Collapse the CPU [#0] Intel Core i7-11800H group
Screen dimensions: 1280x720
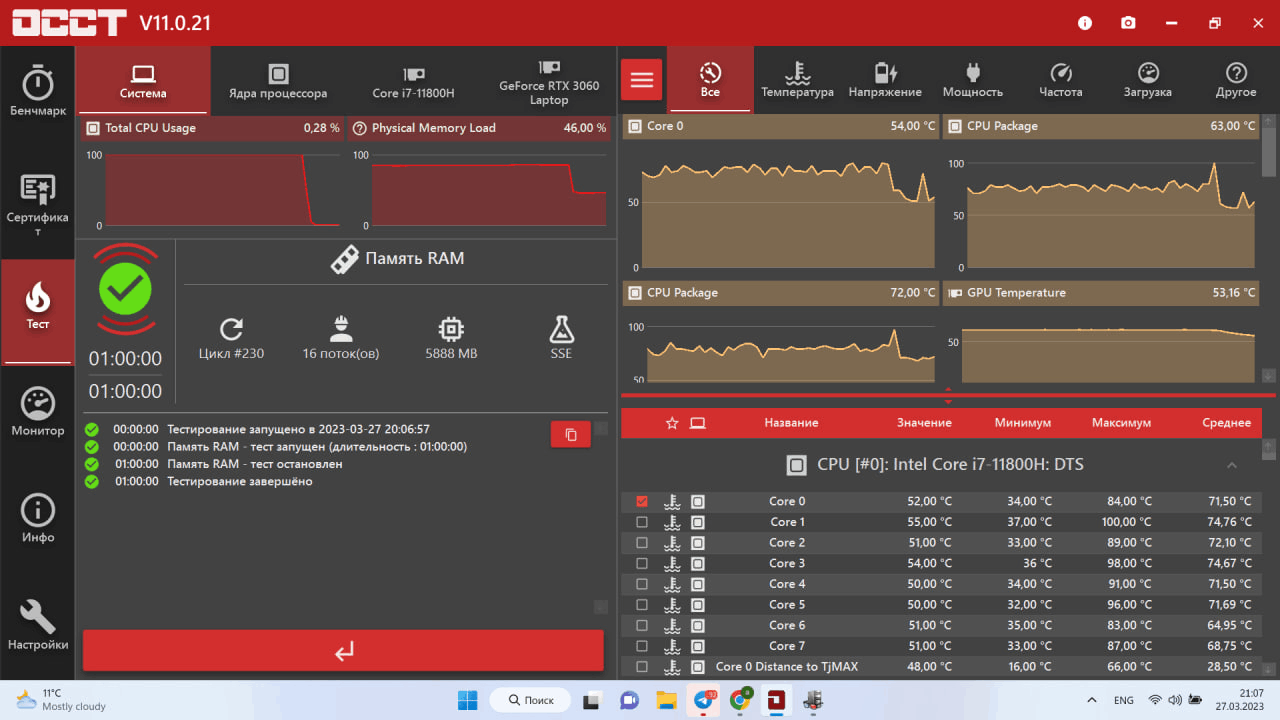1232,465
